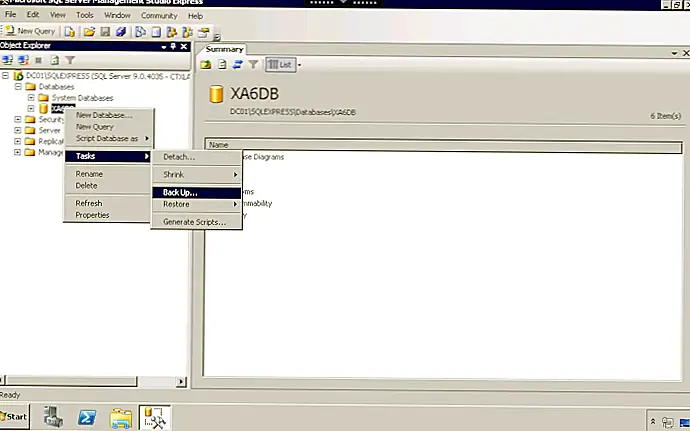The height and width of the screenshot is (431, 690).
Task: Open the toolbar options overflow arrow
Action: click(217, 37)
